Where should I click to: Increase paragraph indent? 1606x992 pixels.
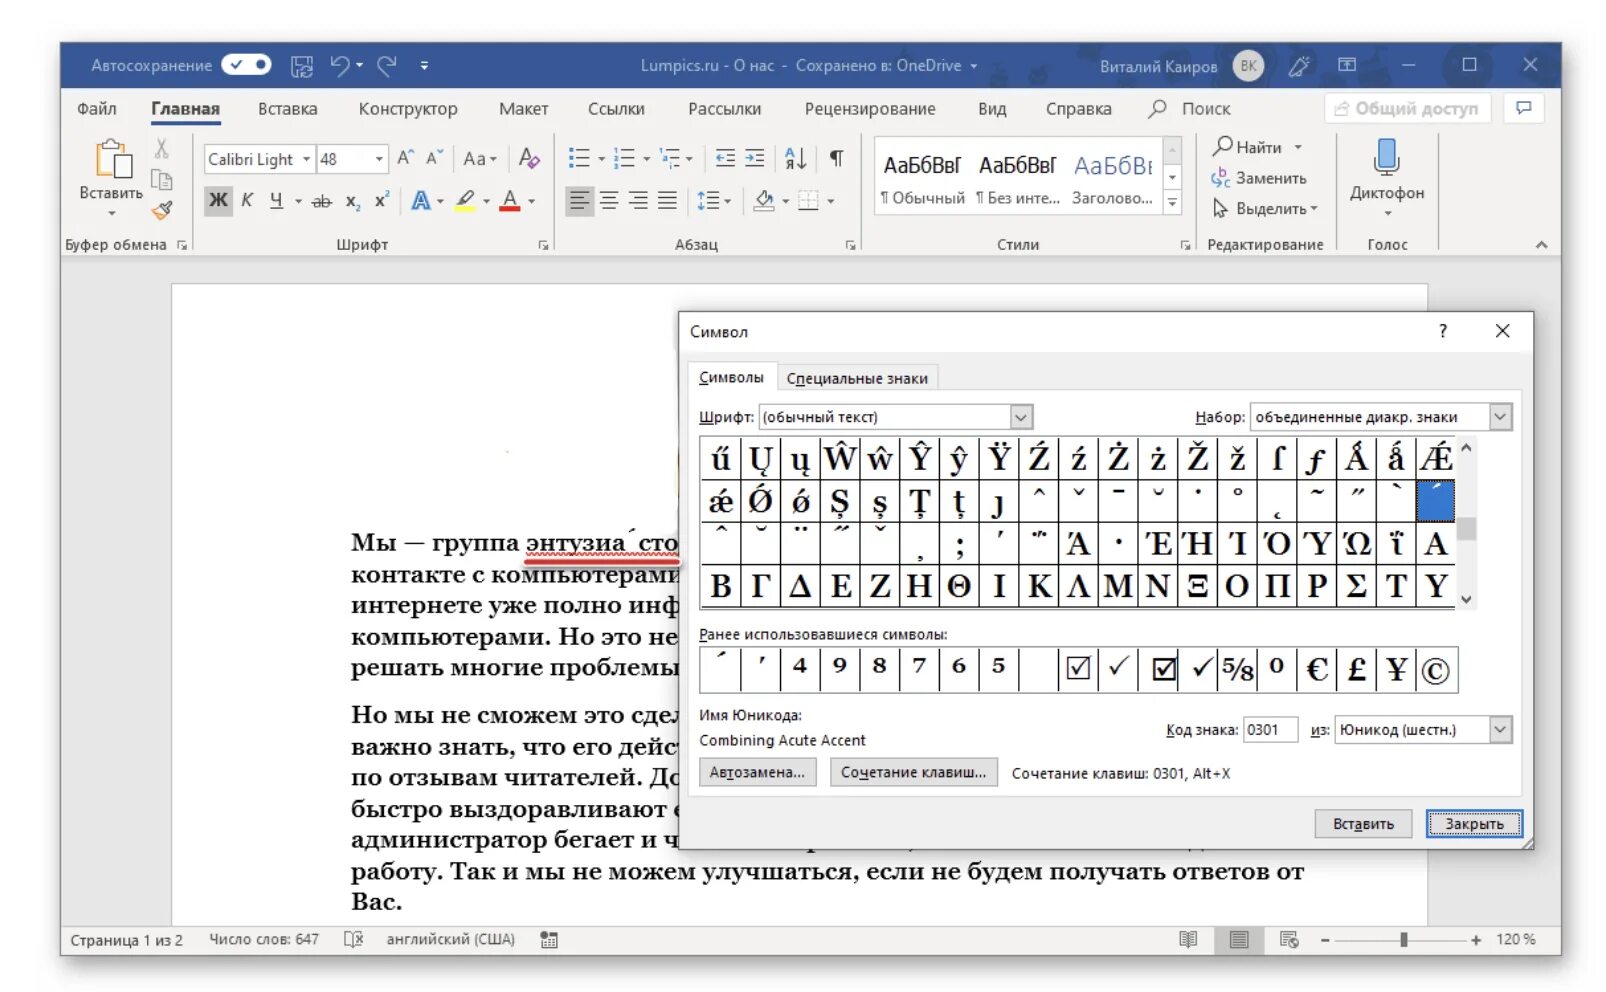755,158
